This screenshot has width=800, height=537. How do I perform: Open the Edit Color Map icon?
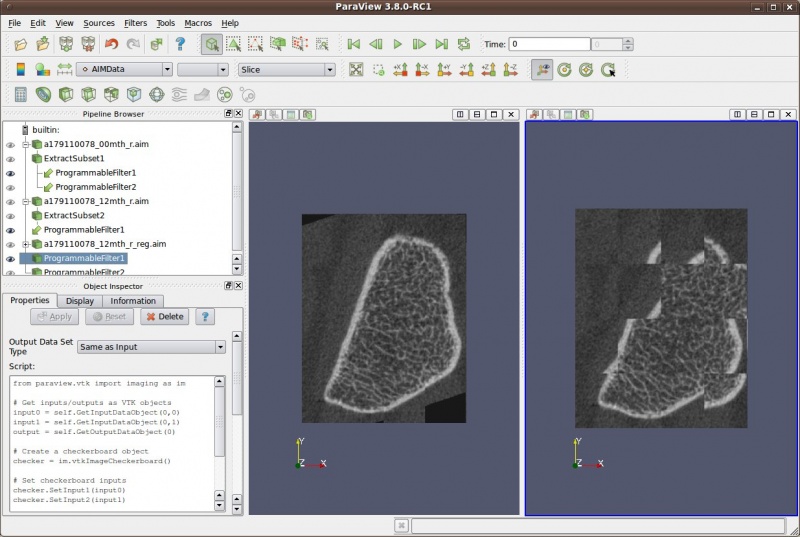tap(42, 69)
